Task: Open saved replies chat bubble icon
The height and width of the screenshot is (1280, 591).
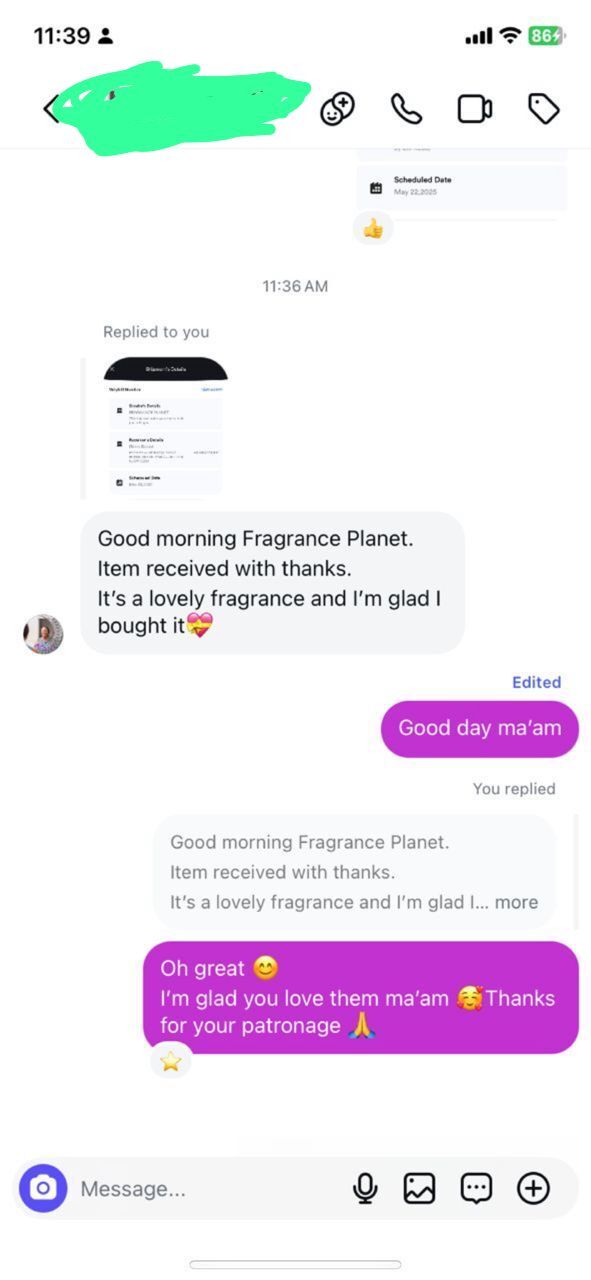Action: (x=476, y=1188)
